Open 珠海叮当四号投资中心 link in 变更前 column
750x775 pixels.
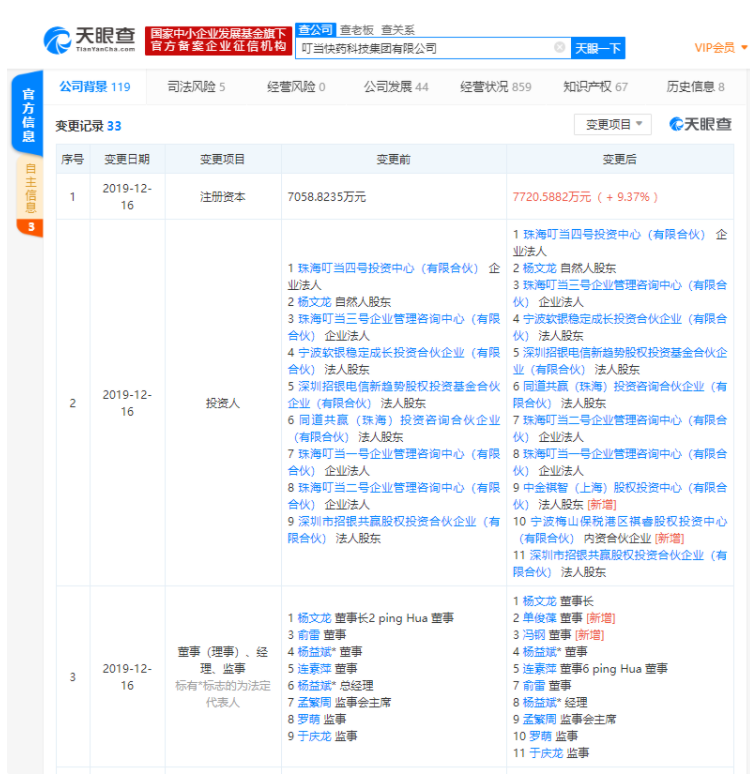[388, 268]
